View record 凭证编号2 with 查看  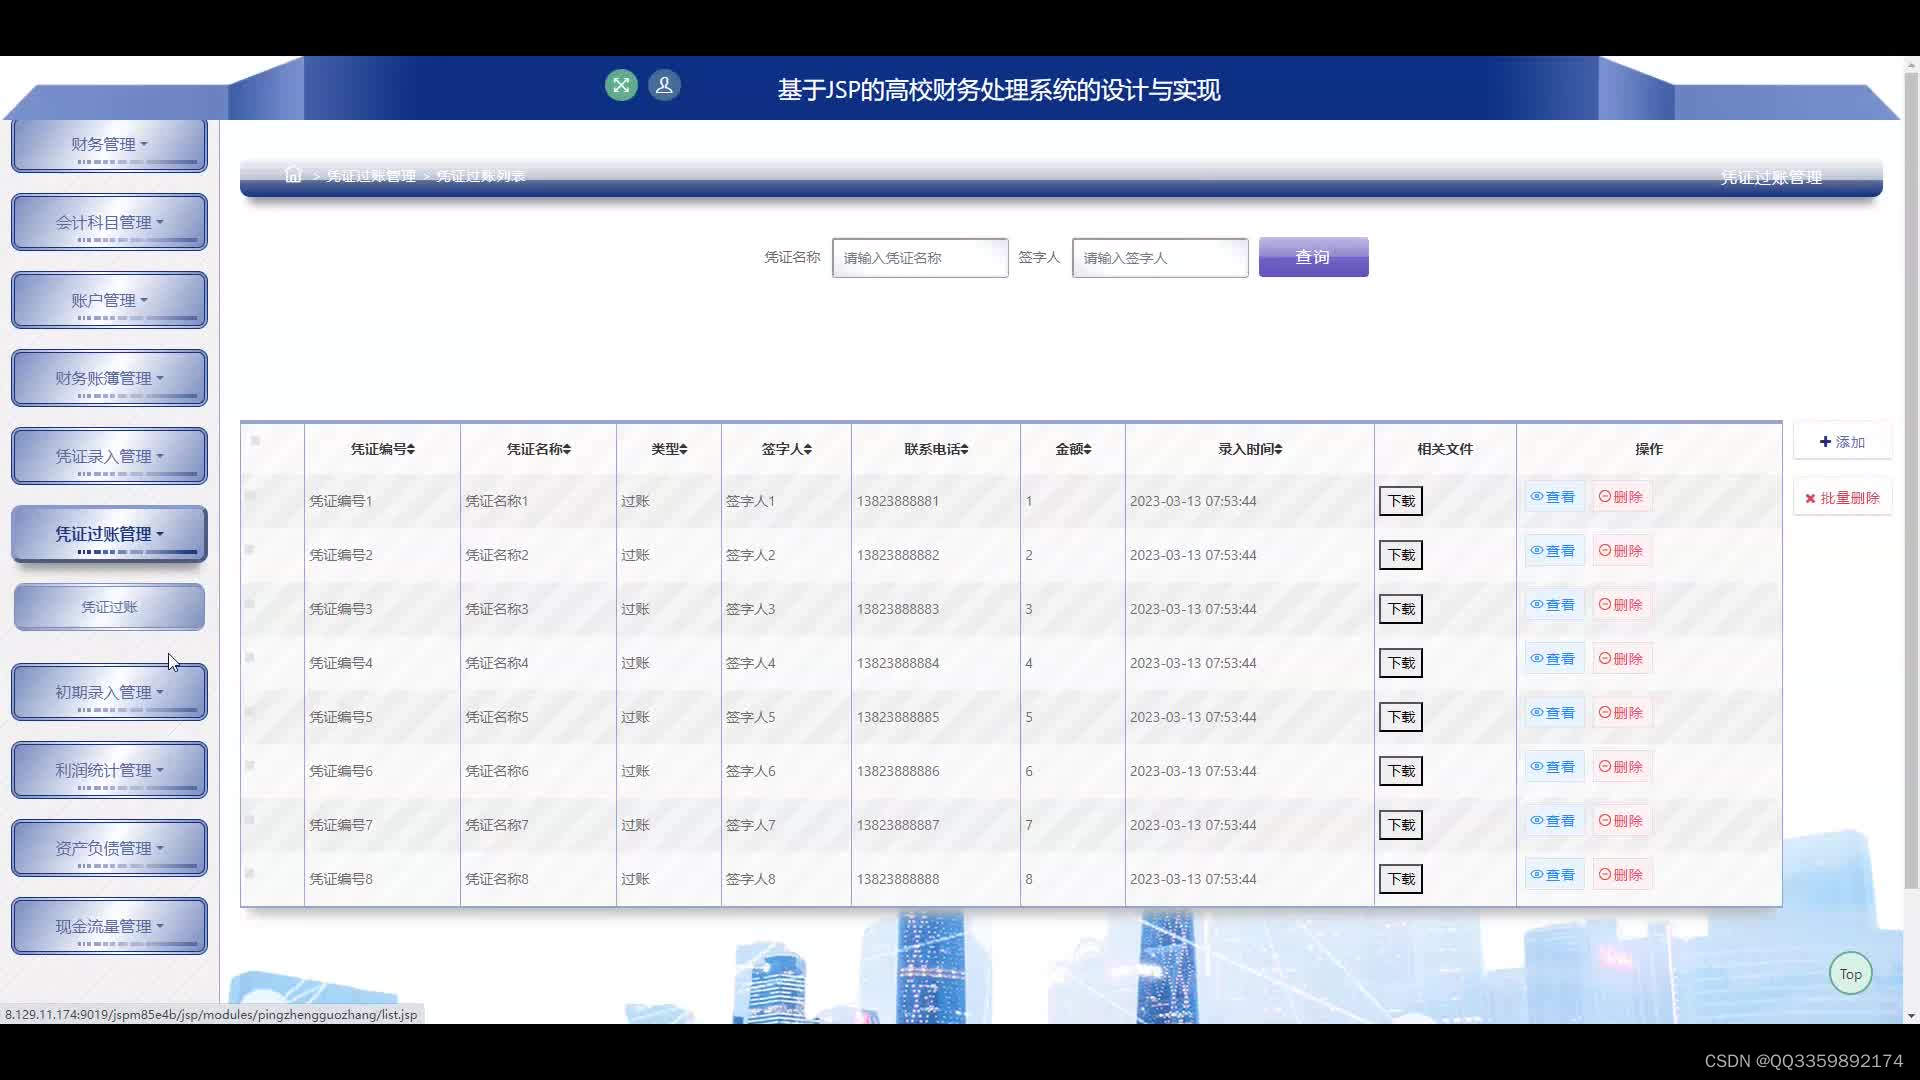tap(1553, 551)
